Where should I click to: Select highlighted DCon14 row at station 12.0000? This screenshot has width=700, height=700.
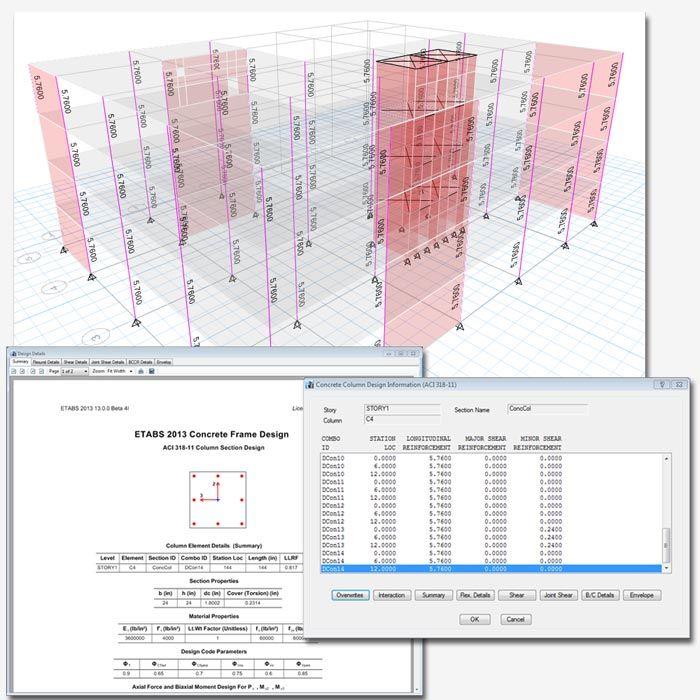(491, 569)
